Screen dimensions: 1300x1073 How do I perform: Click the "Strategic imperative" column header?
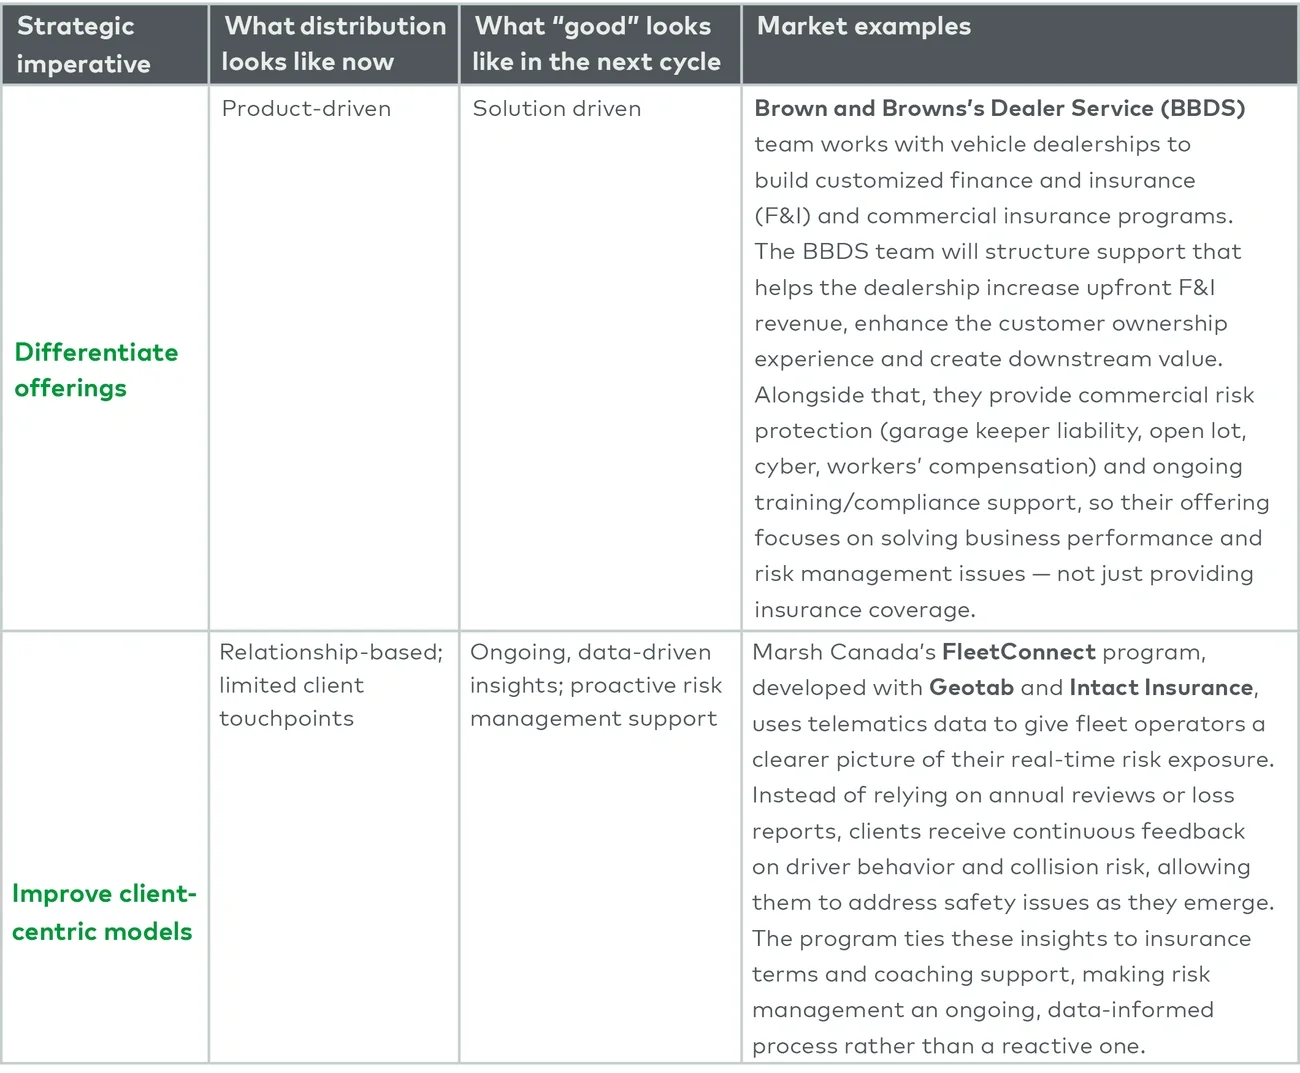point(84,45)
